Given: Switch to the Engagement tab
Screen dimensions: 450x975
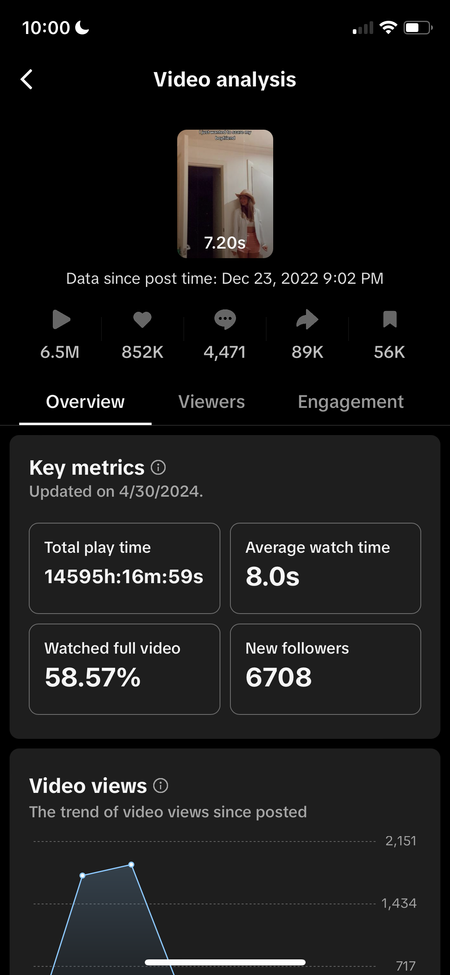Looking at the screenshot, I should (351, 402).
